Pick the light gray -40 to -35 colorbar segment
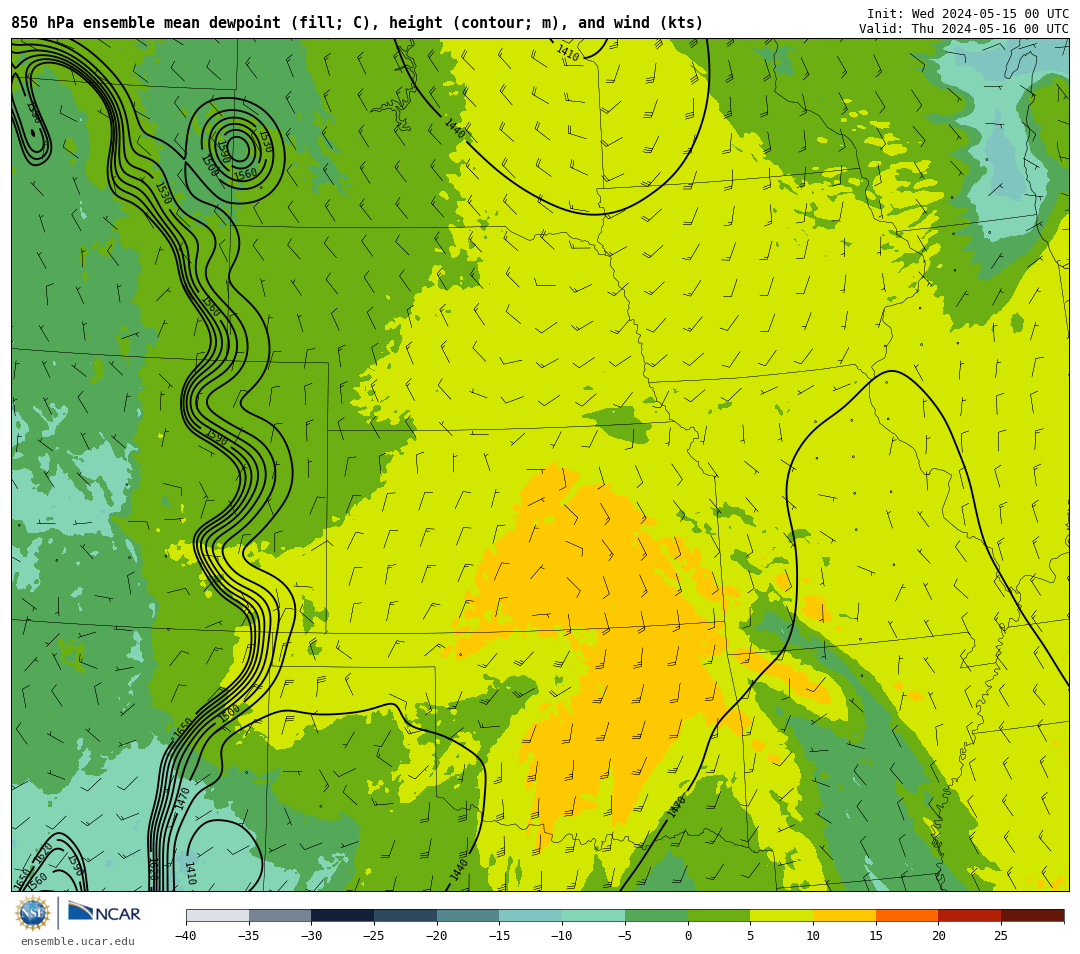Screen dimensions: 1080x954 point(217,915)
